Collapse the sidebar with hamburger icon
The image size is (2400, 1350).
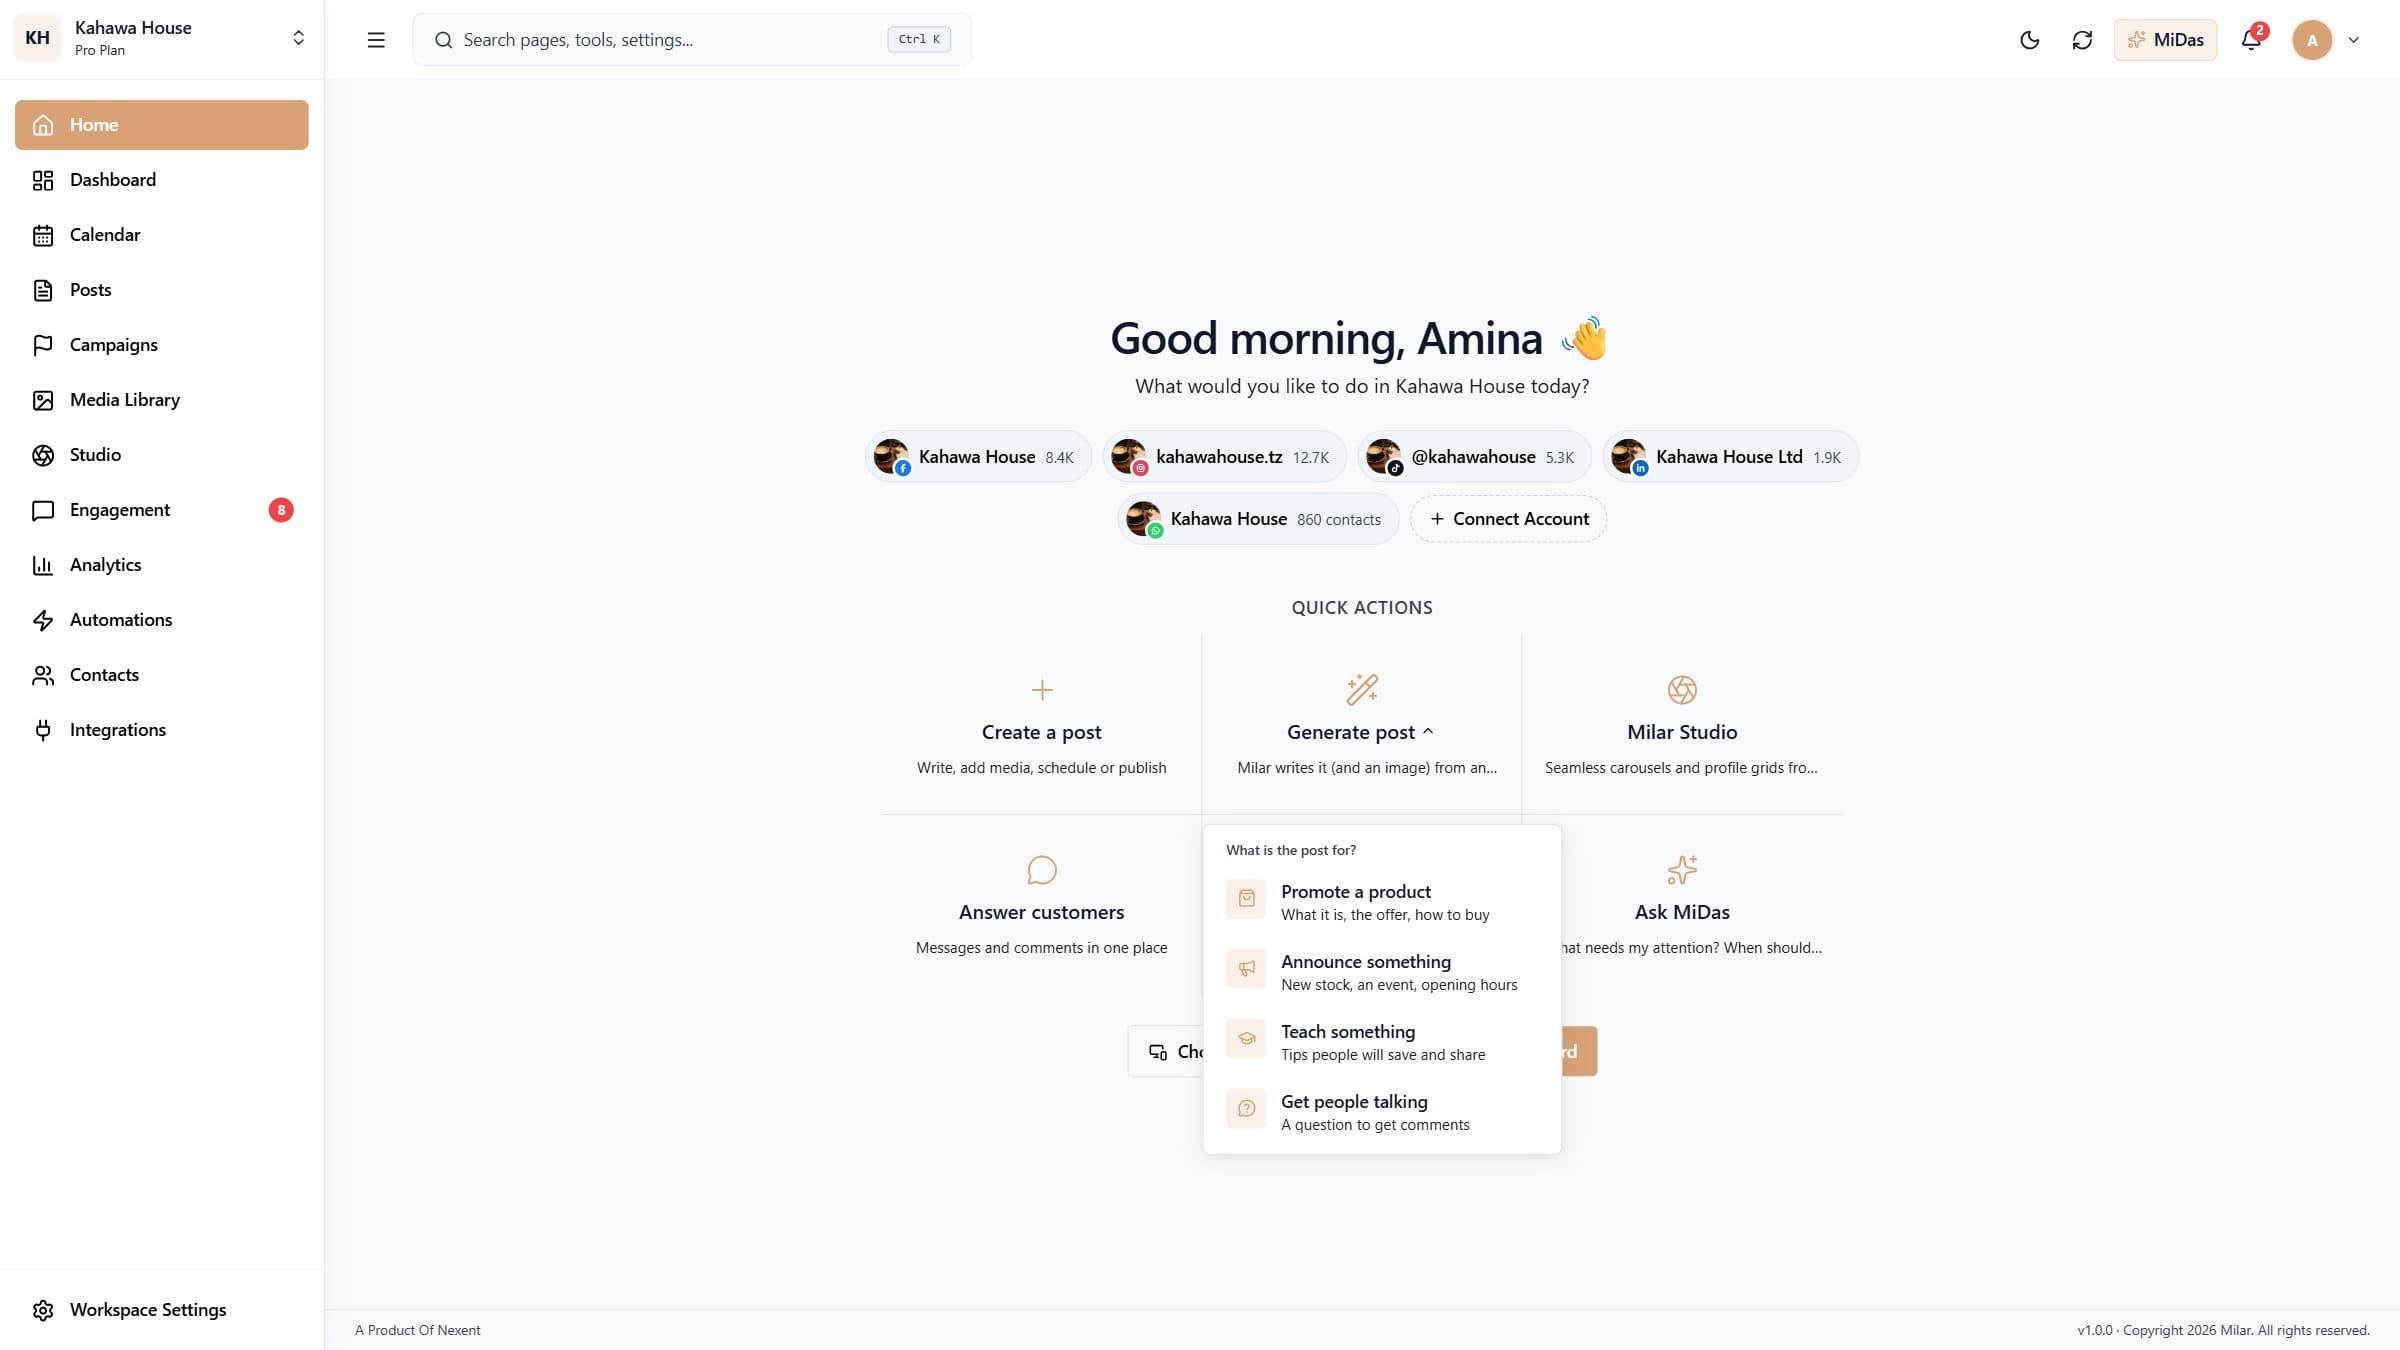point(376,40)
